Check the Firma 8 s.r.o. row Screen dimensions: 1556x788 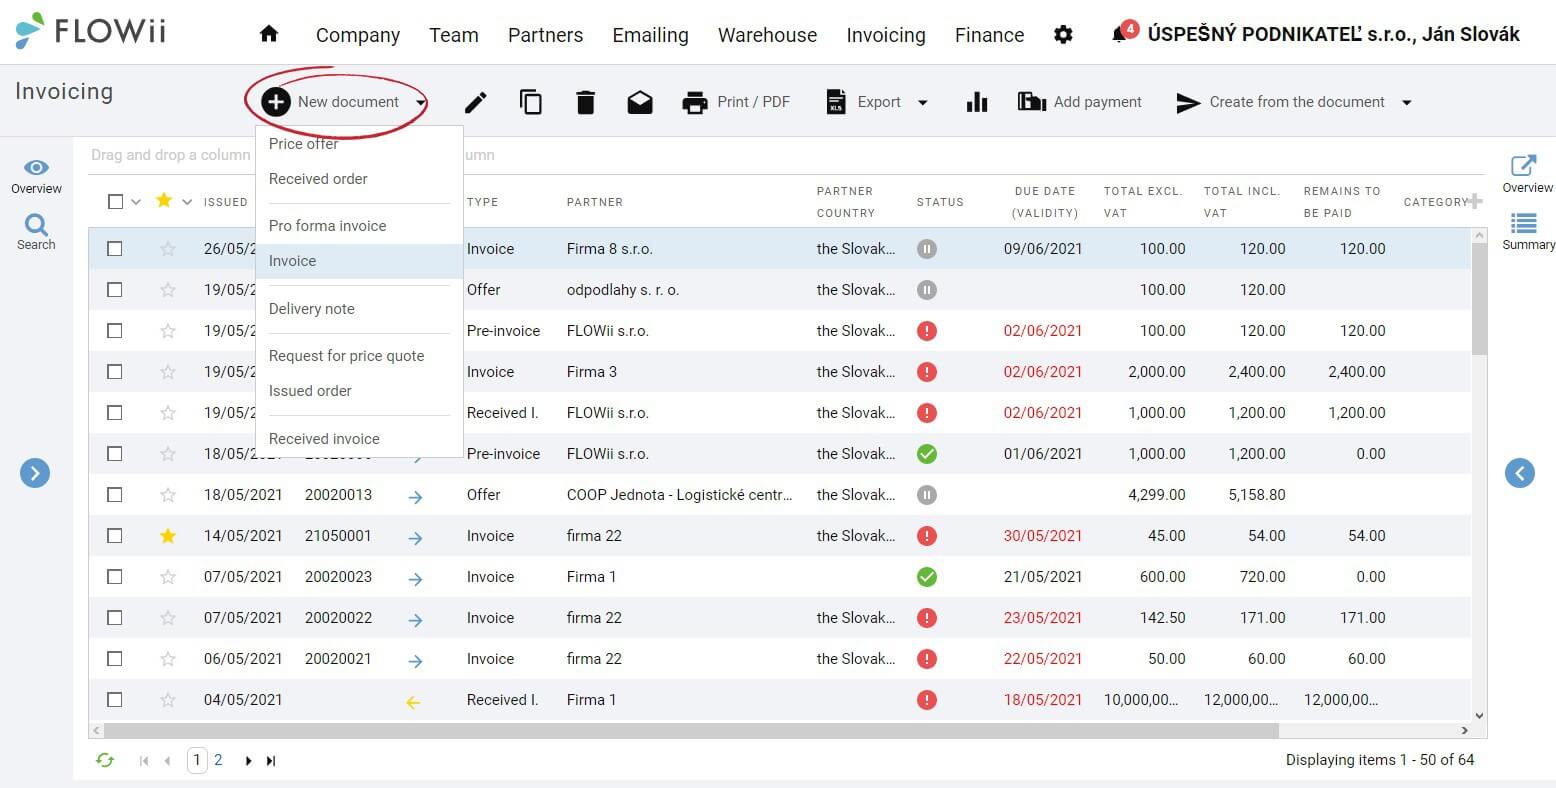coord(115,249)
